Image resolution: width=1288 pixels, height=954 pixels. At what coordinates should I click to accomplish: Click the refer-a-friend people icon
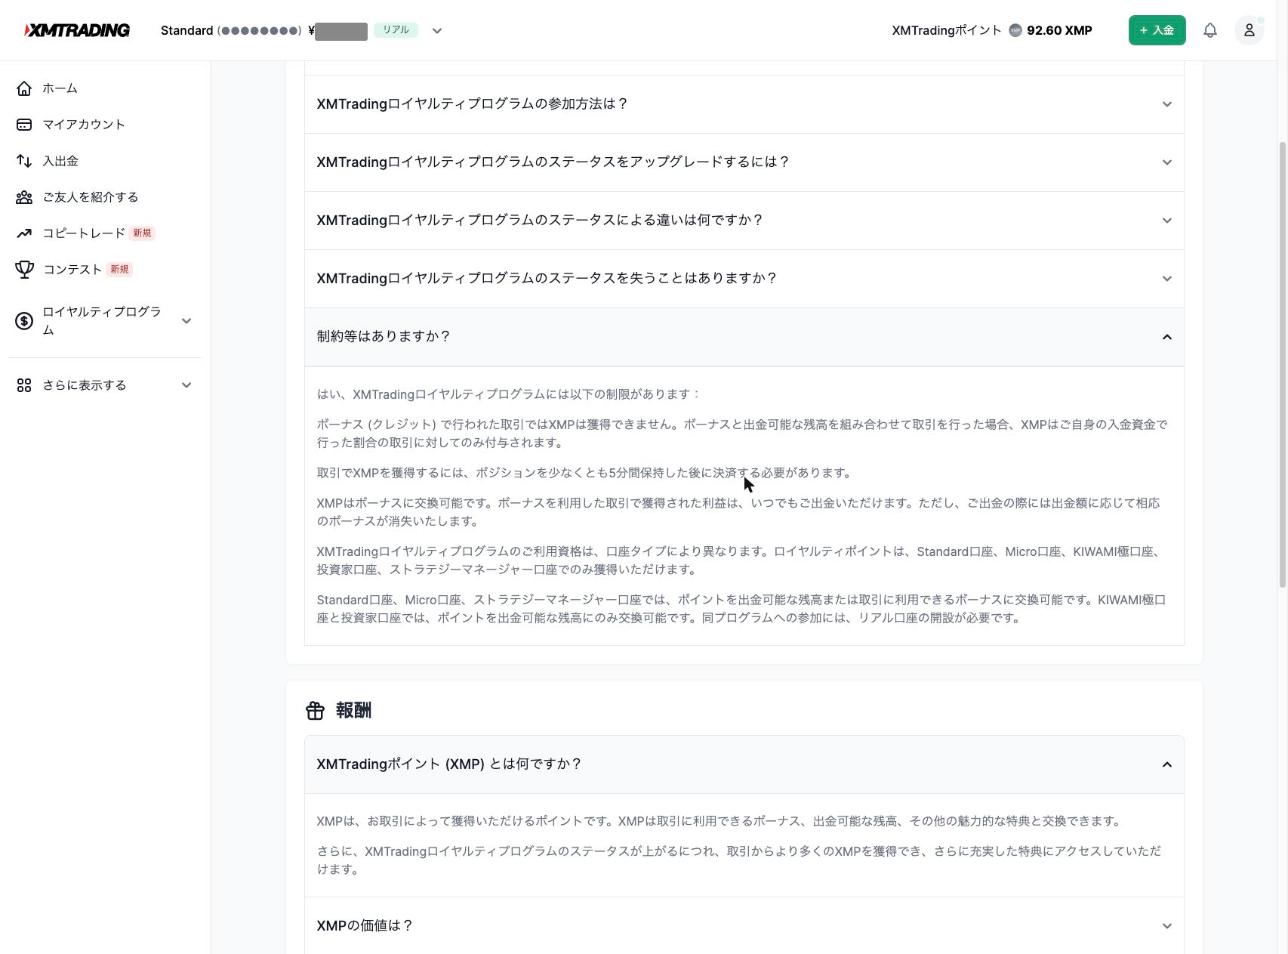pyautogui.click(x=24, y=197)
